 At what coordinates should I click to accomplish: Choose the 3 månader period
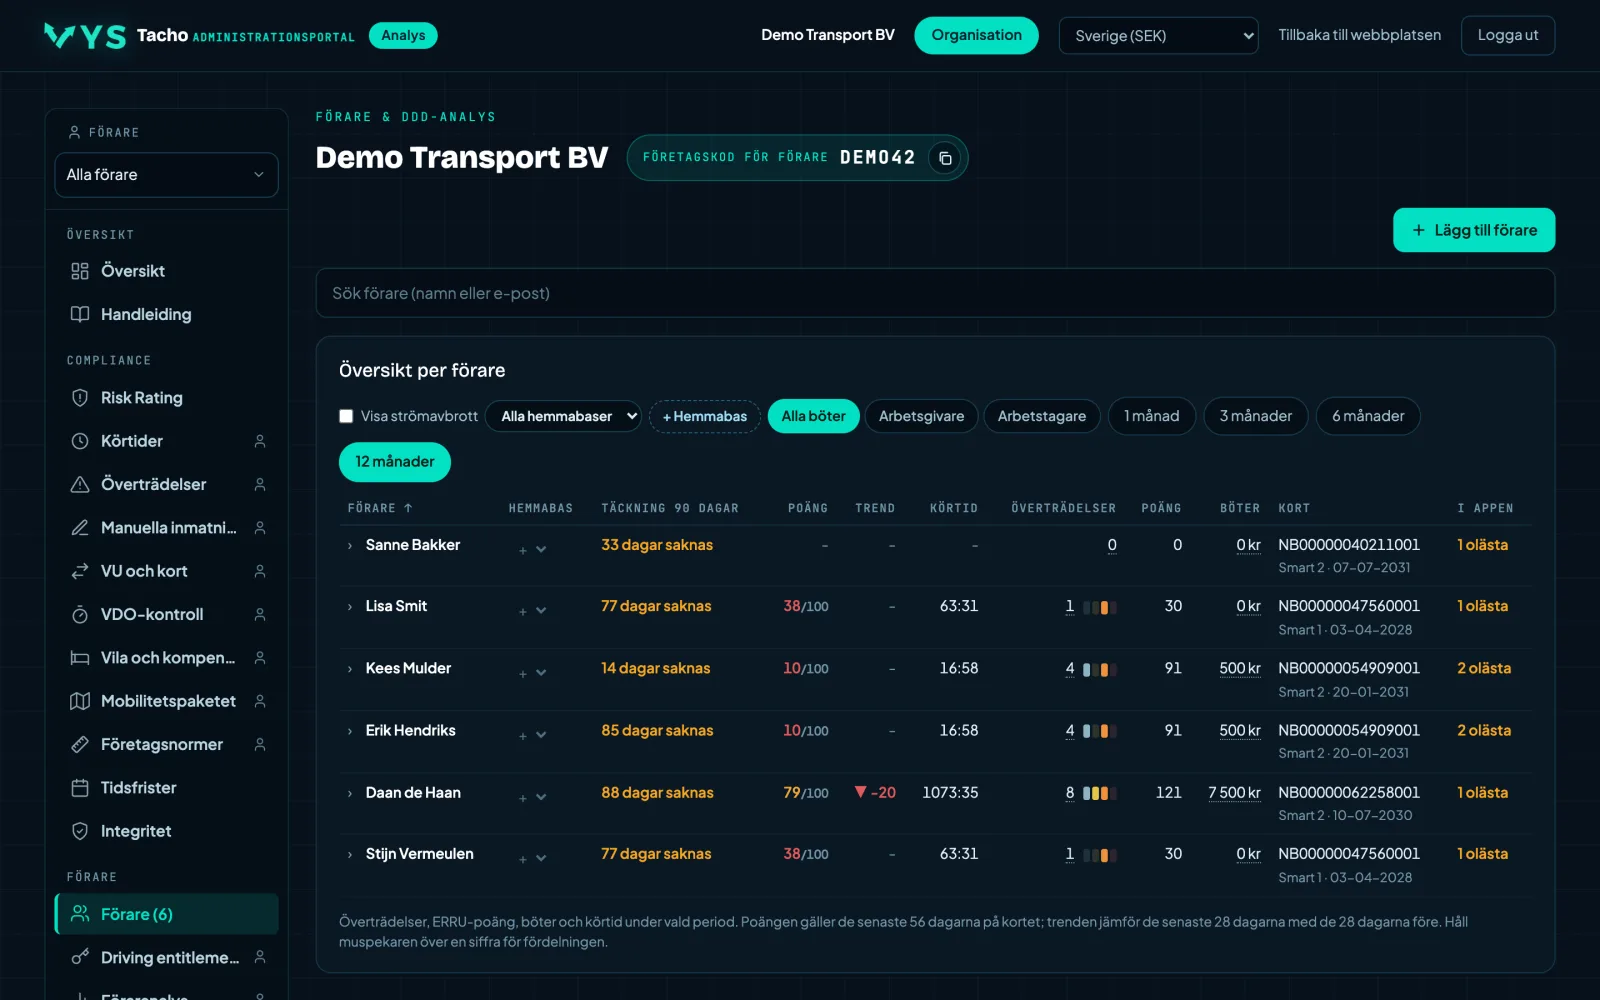(x=1255, y=416)
